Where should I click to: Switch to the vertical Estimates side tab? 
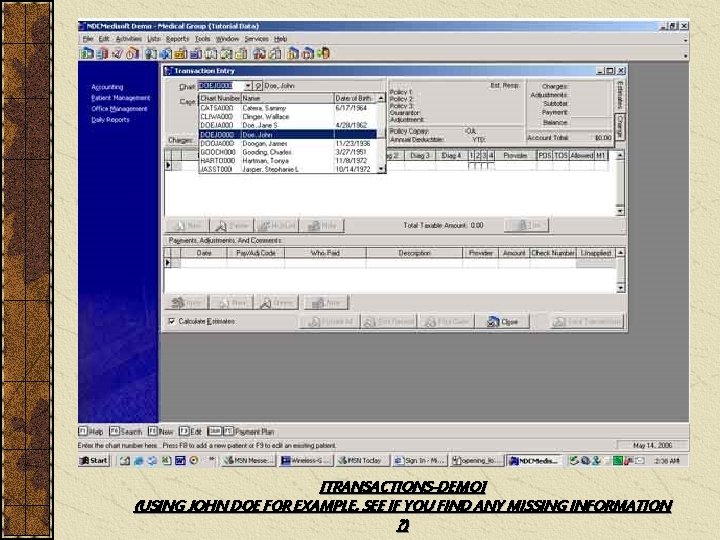click(620, 95)
